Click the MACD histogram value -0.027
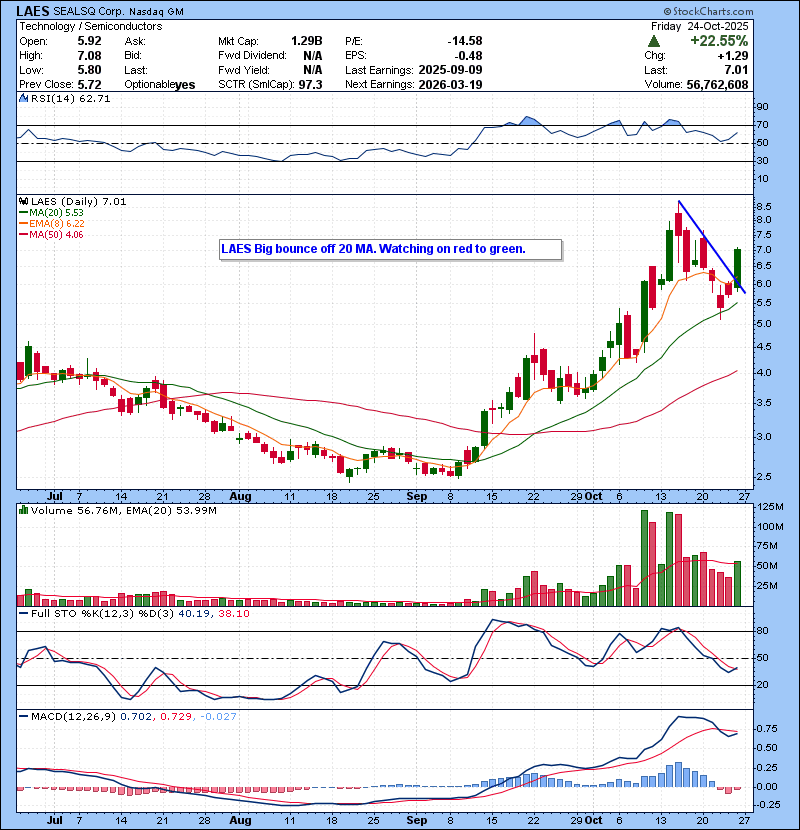 coord(218,717)
